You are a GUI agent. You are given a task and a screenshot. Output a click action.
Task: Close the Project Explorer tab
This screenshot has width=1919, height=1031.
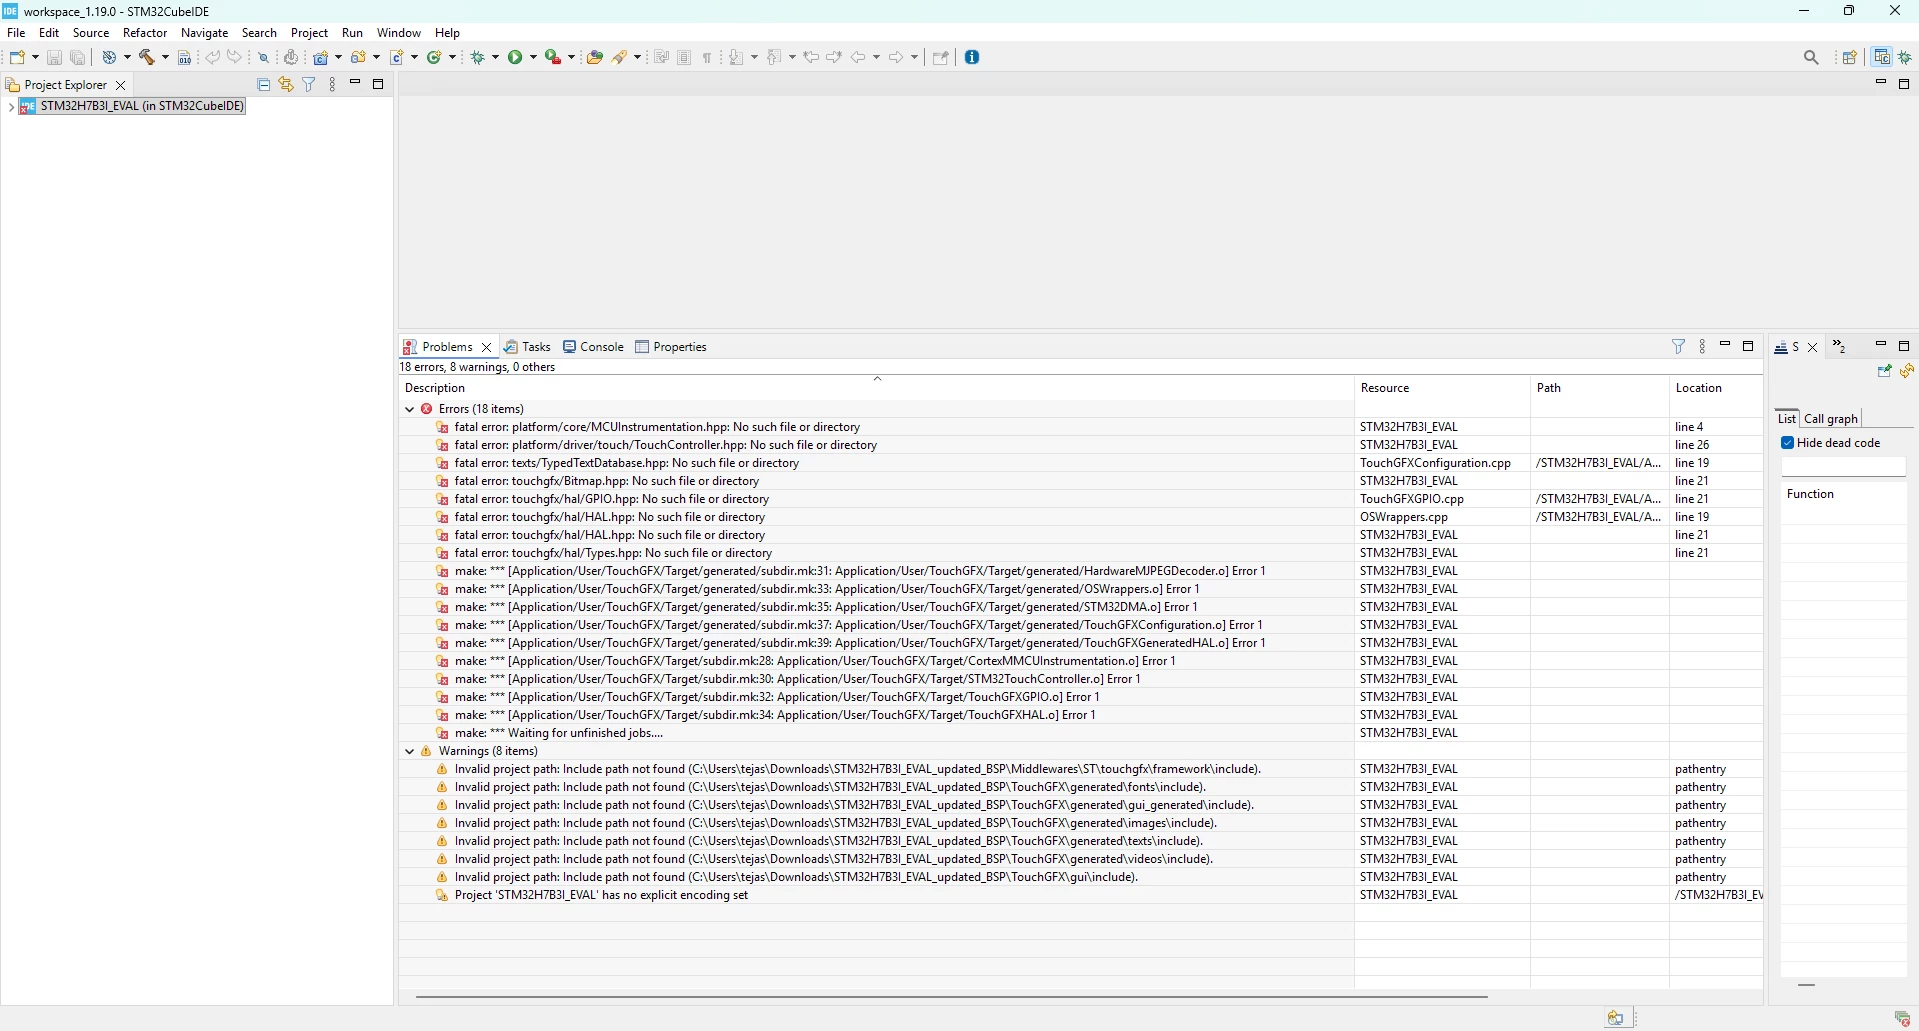121,85
